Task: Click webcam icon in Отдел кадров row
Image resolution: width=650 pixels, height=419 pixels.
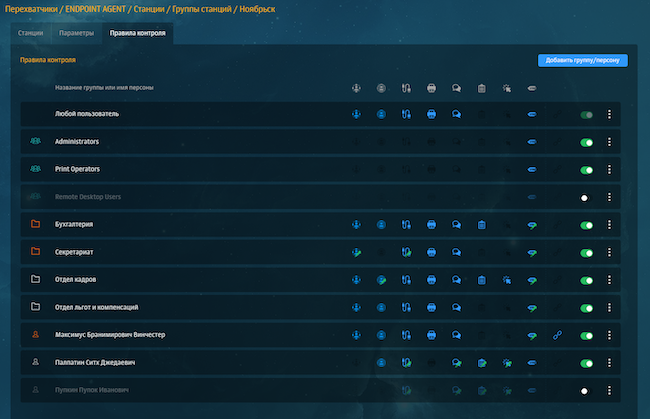Action: click(381, 280)
